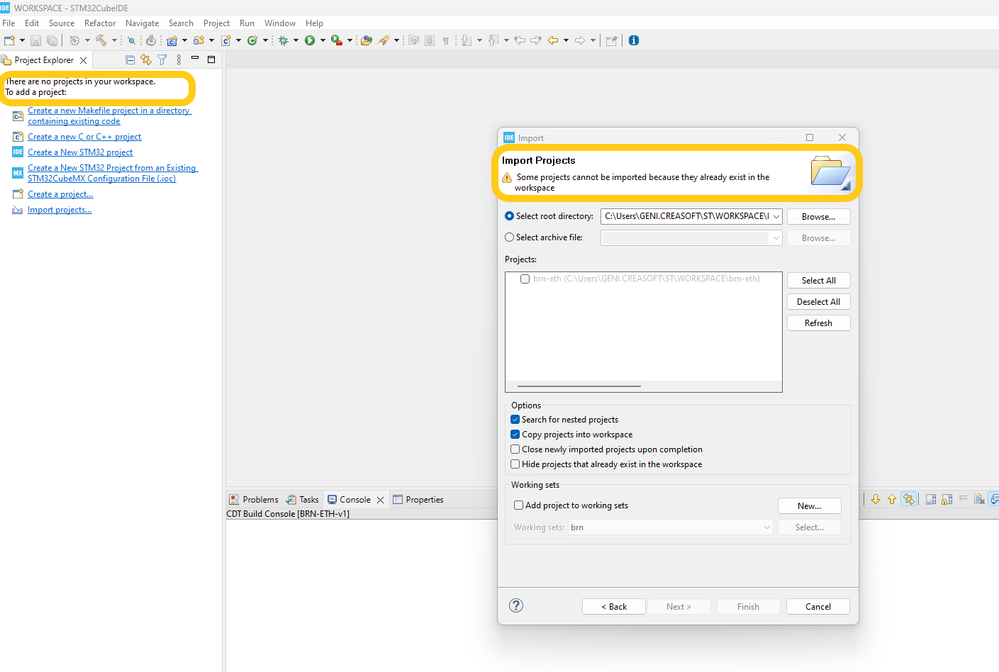This screenshot has height=672, width=999.
Task: Click the External Tools run icon
Action: [x=336, y=40]
